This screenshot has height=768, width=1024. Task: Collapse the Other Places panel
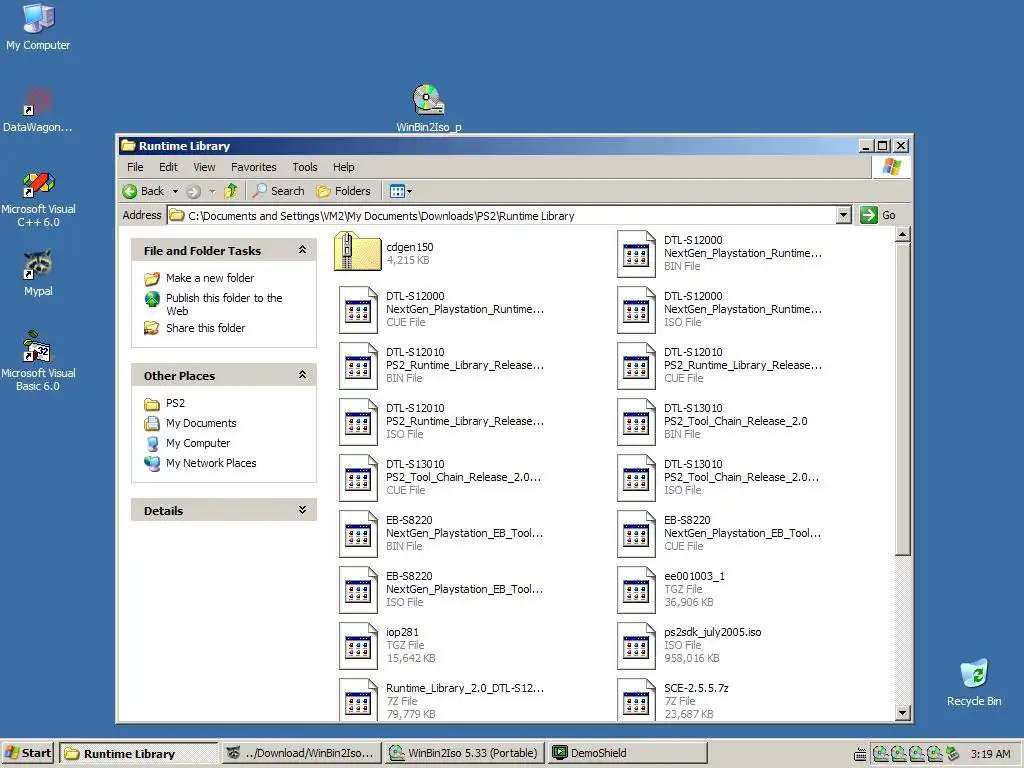pyautogui.click(x=302, y=375)
